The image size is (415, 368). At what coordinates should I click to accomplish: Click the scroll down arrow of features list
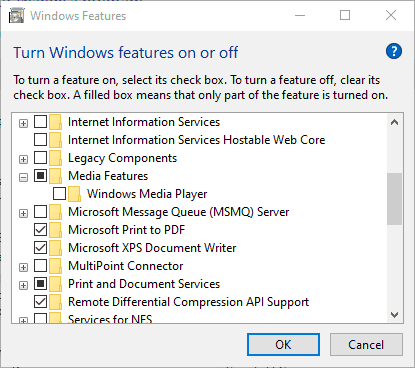pos(395,315)
